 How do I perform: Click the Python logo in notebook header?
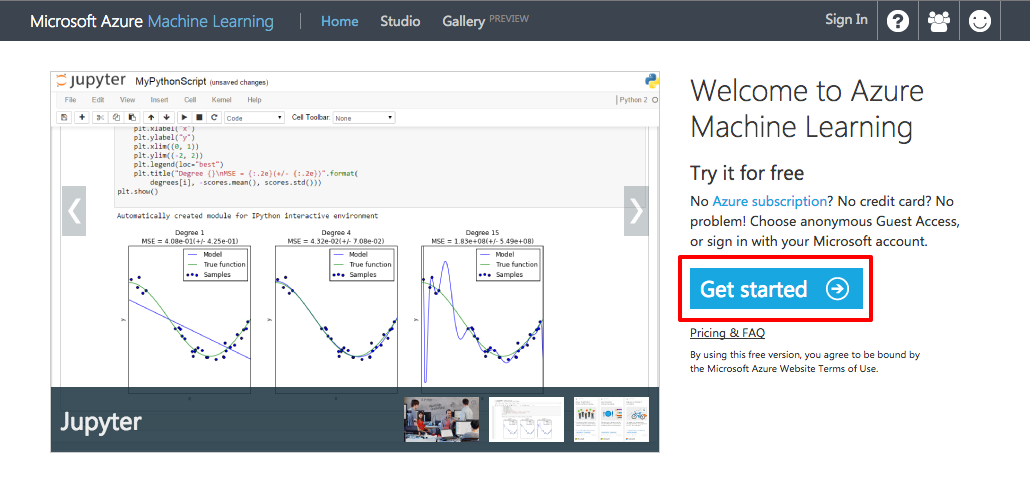[x=651, y=81]
